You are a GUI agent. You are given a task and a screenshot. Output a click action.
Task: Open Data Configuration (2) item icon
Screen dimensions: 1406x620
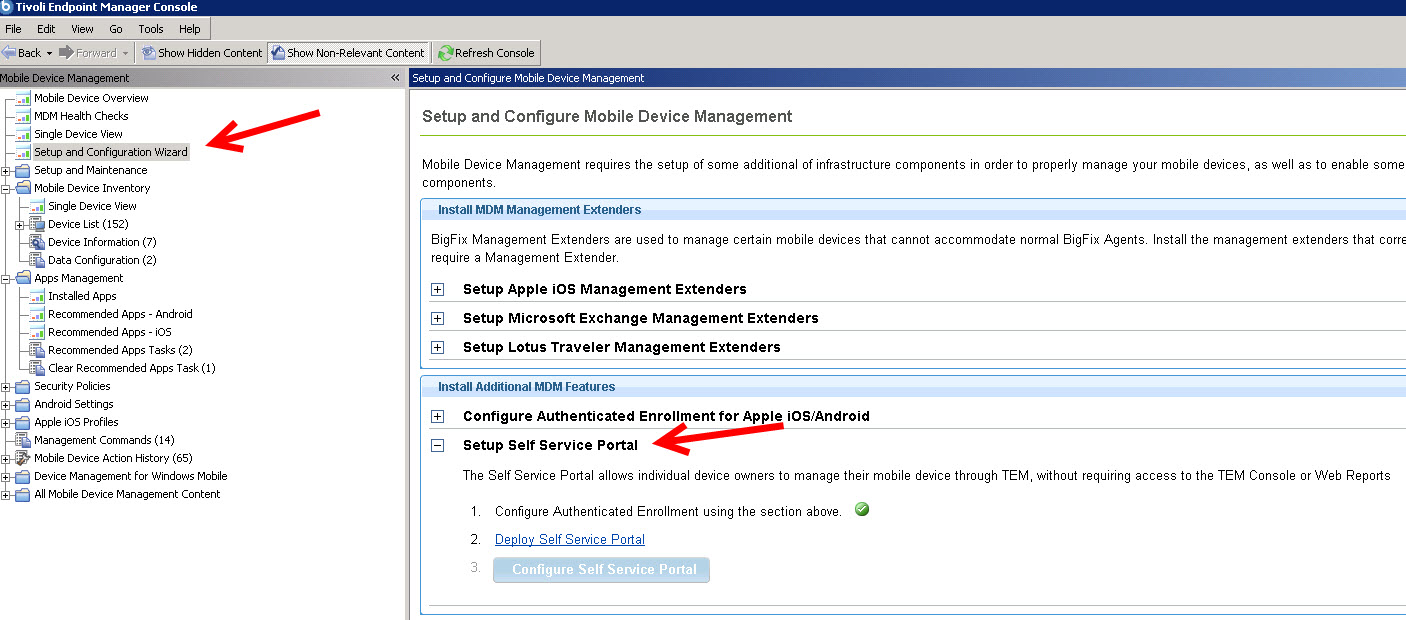(x=37, y=260)
